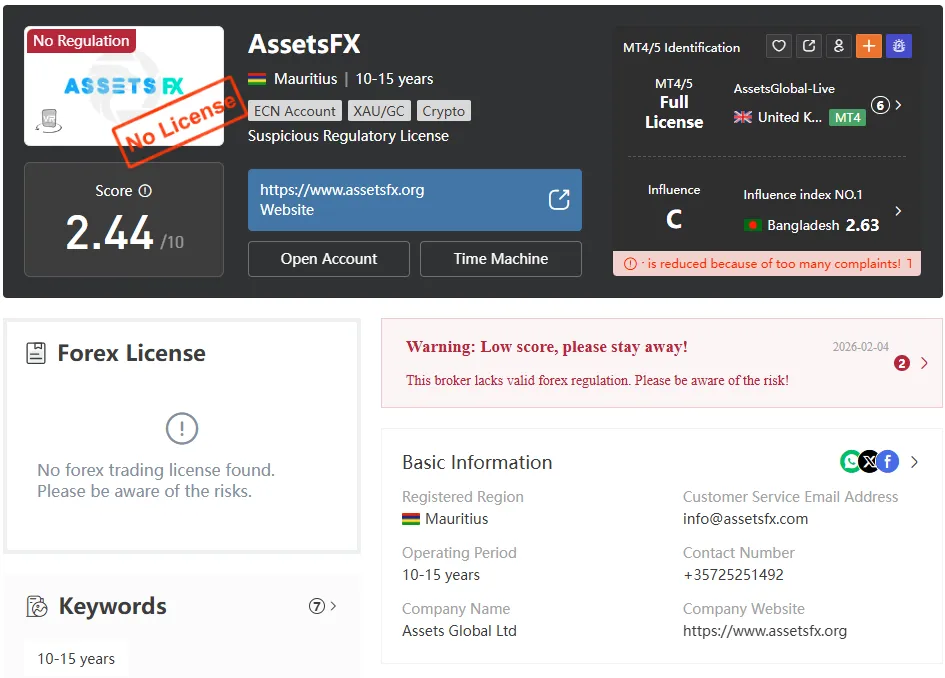This screenshot has width=945, height=678.
Task: Click the Influence C grade
Action: click(x=674, y=219)
